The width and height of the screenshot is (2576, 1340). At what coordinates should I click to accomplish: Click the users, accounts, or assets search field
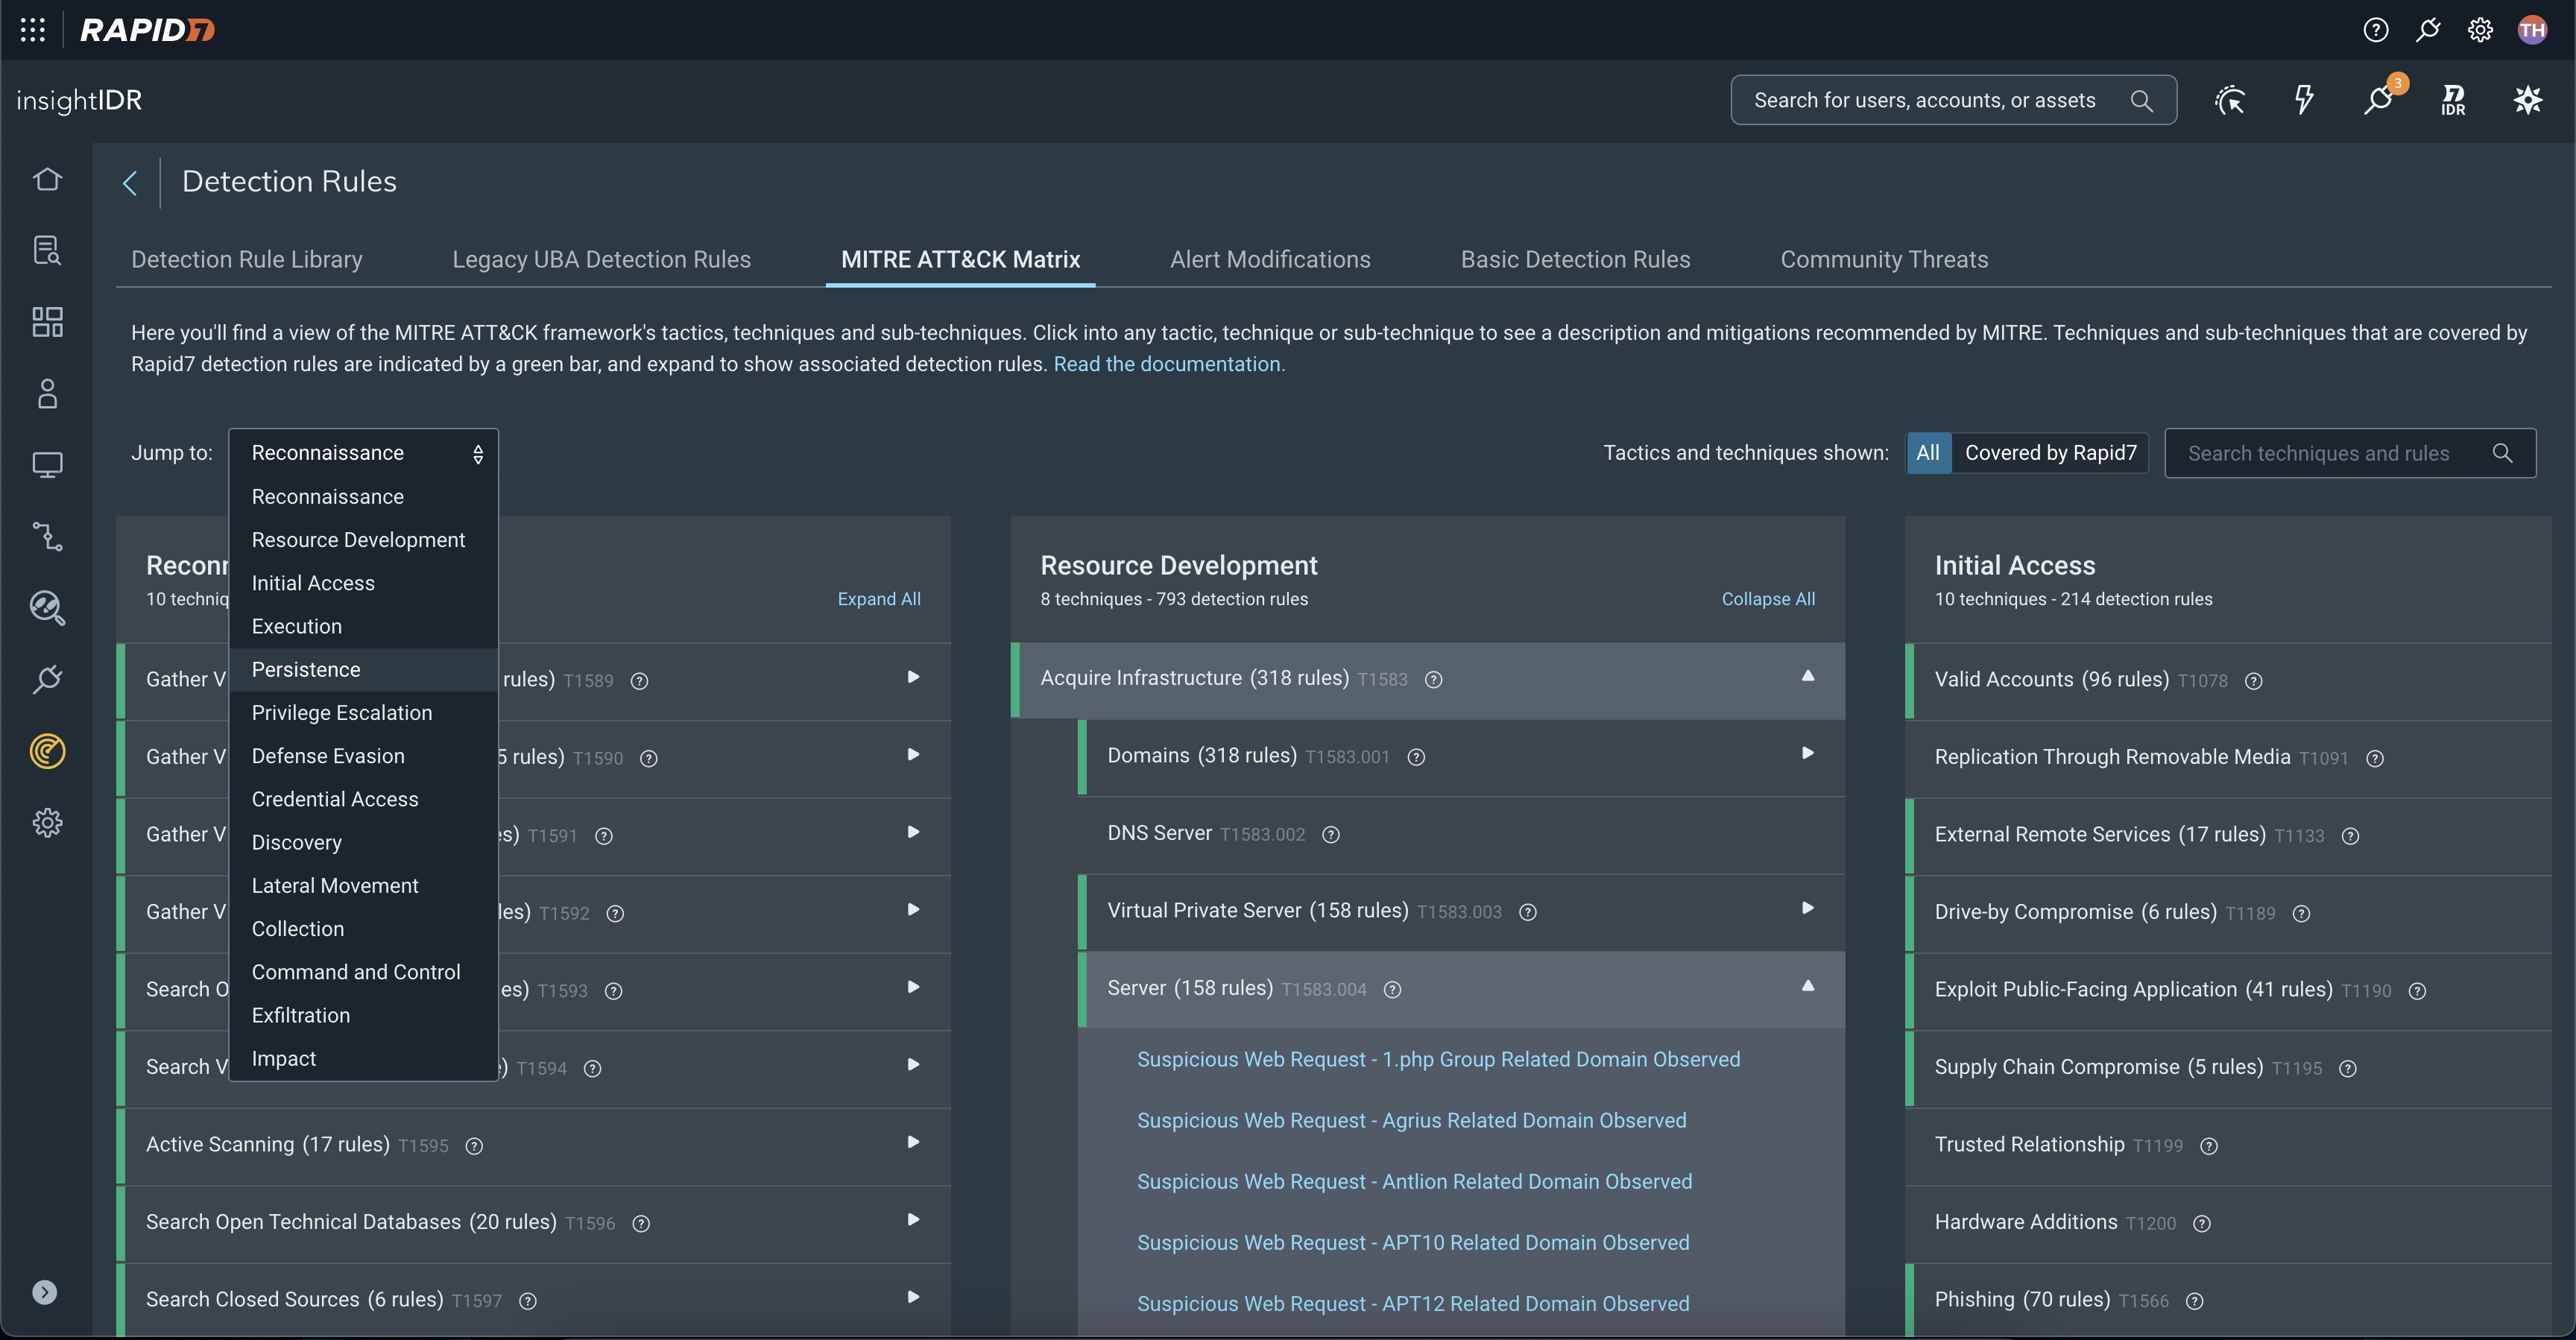[1953, 100]
